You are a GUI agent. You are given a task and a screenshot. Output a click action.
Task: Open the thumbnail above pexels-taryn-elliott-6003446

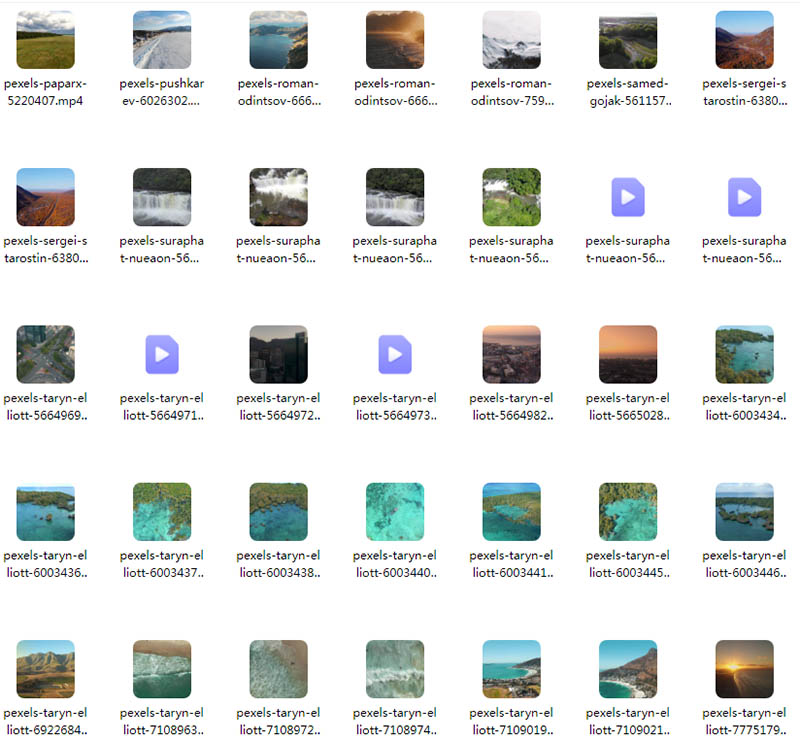pos(744,512)
